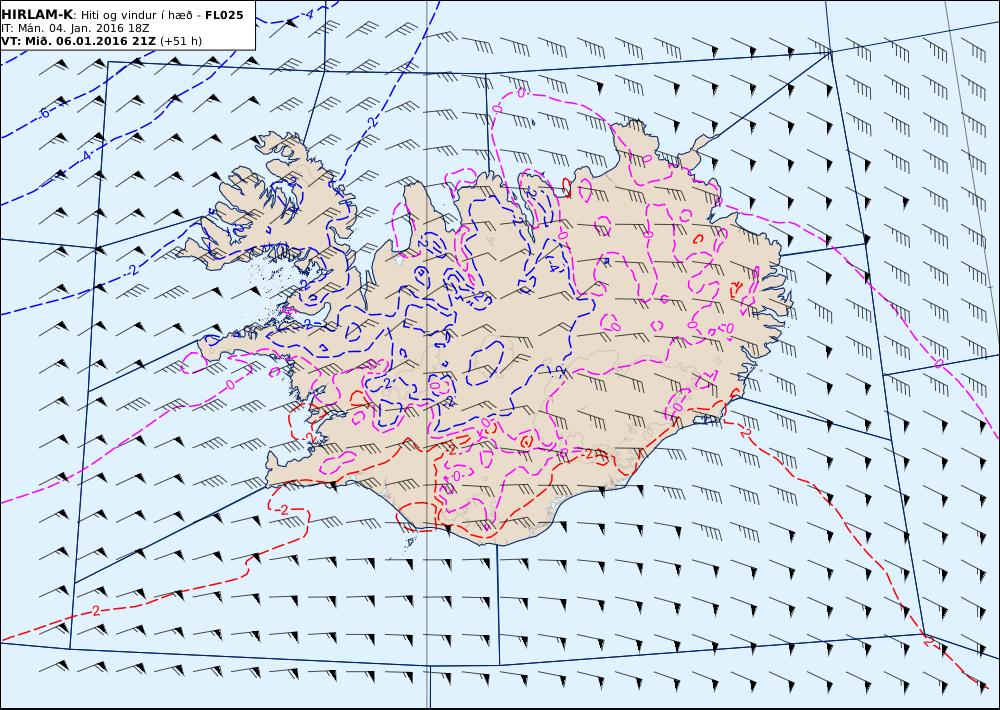Image resolution: width=1000 pixels, height=710 pixels.
Task: Click the "FL025" flight level label
Action: pyautogui.click(x=224, y=15)
